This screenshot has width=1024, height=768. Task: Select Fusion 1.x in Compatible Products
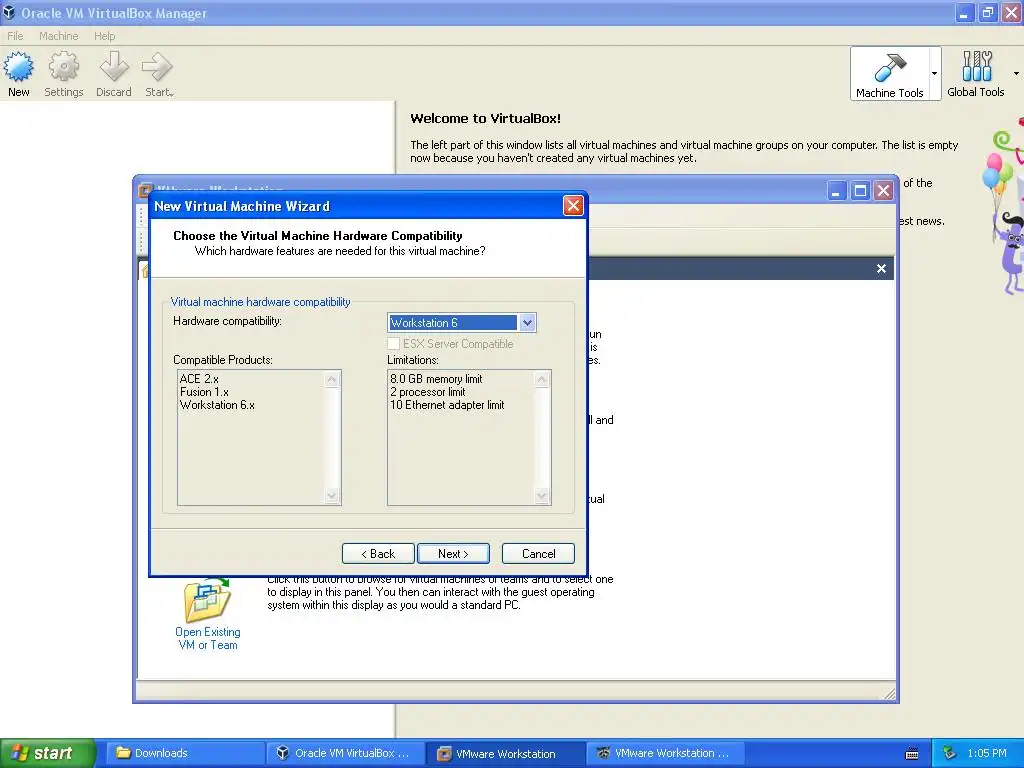click(204, 392)
